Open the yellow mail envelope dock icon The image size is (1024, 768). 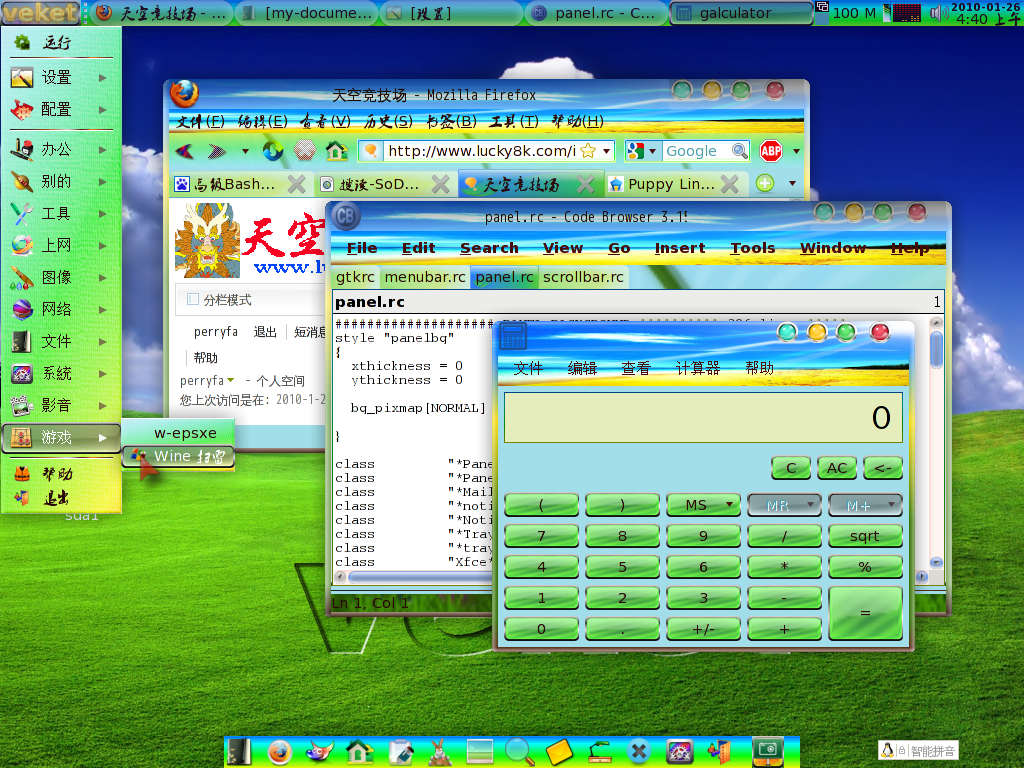pos(559,752)
